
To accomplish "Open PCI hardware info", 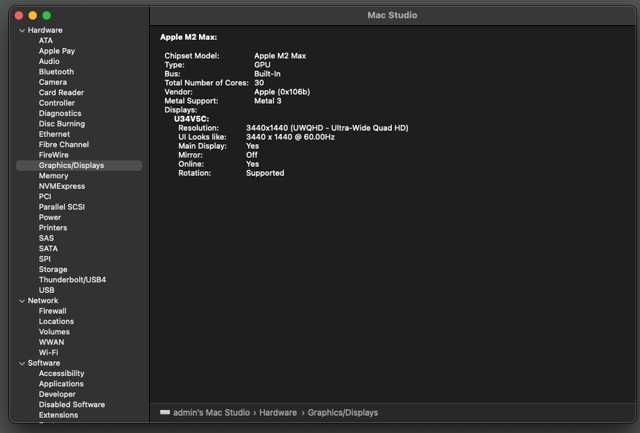I will tap(45, 197).
